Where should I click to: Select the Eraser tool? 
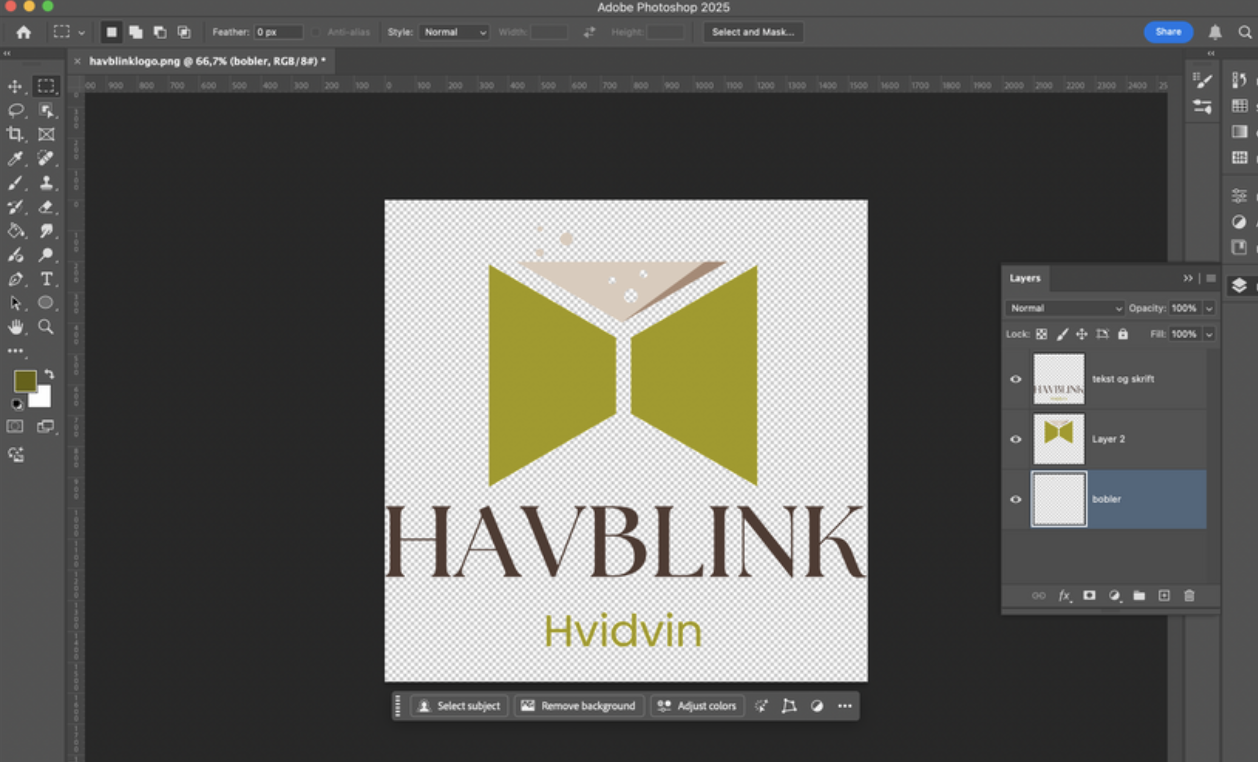[46, 207]
